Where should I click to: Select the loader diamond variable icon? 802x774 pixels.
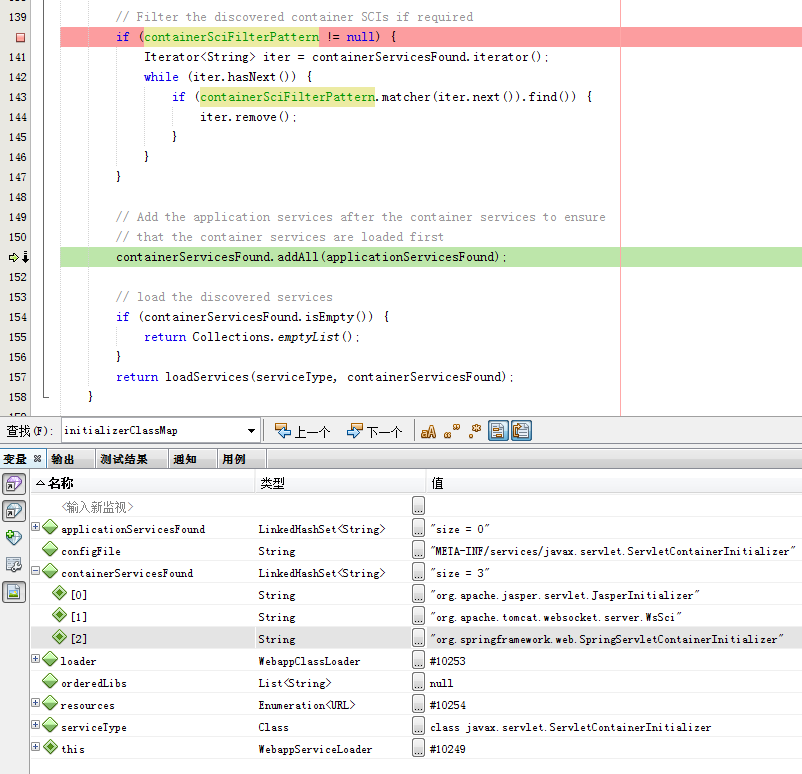(50, 659)
